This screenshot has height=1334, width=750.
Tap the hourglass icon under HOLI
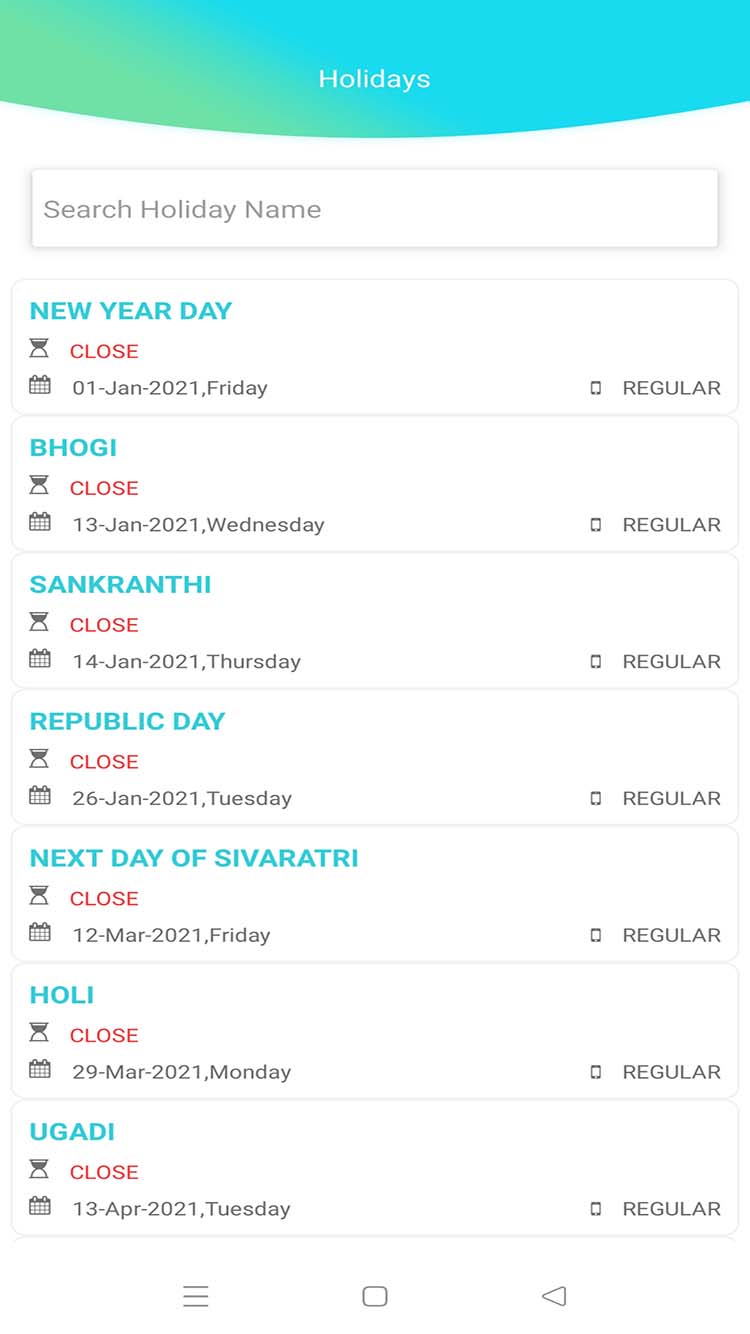tap(39, 1033)
